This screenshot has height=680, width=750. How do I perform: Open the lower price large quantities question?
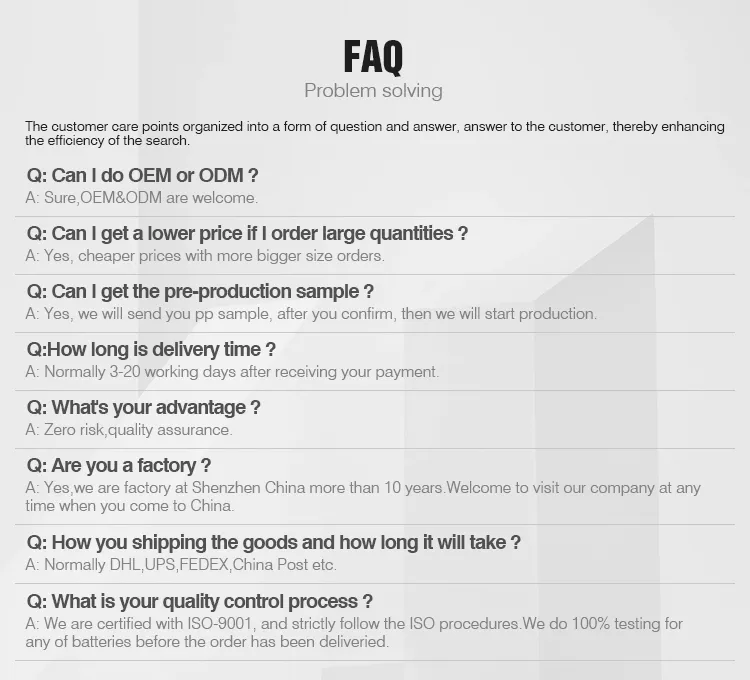tap(247, 234)
